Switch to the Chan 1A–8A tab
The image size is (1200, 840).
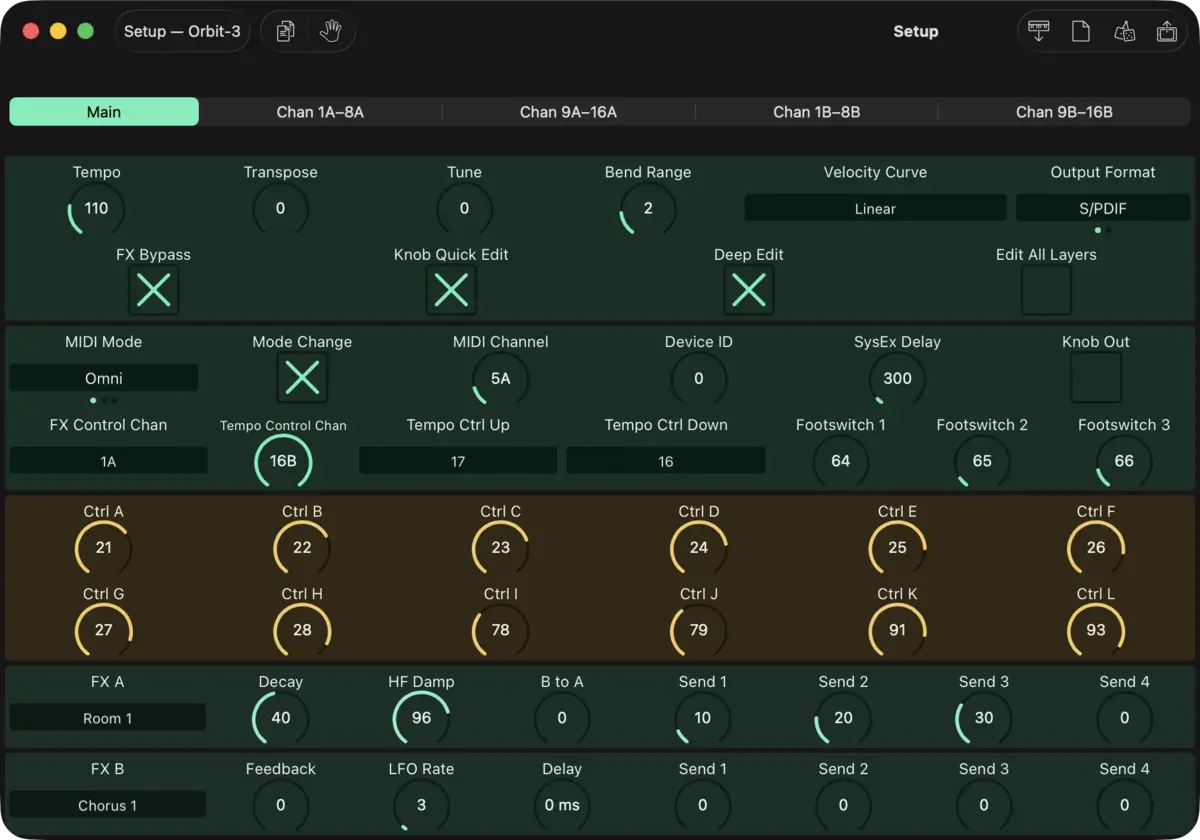(x=320, y=112)
